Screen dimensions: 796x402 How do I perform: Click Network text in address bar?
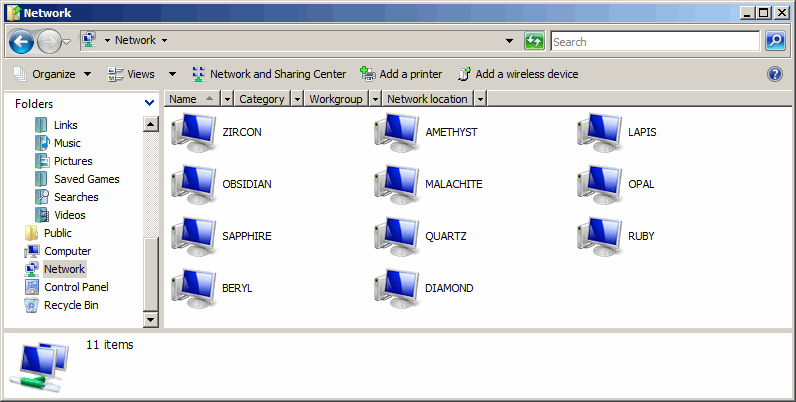coord(135,40)
